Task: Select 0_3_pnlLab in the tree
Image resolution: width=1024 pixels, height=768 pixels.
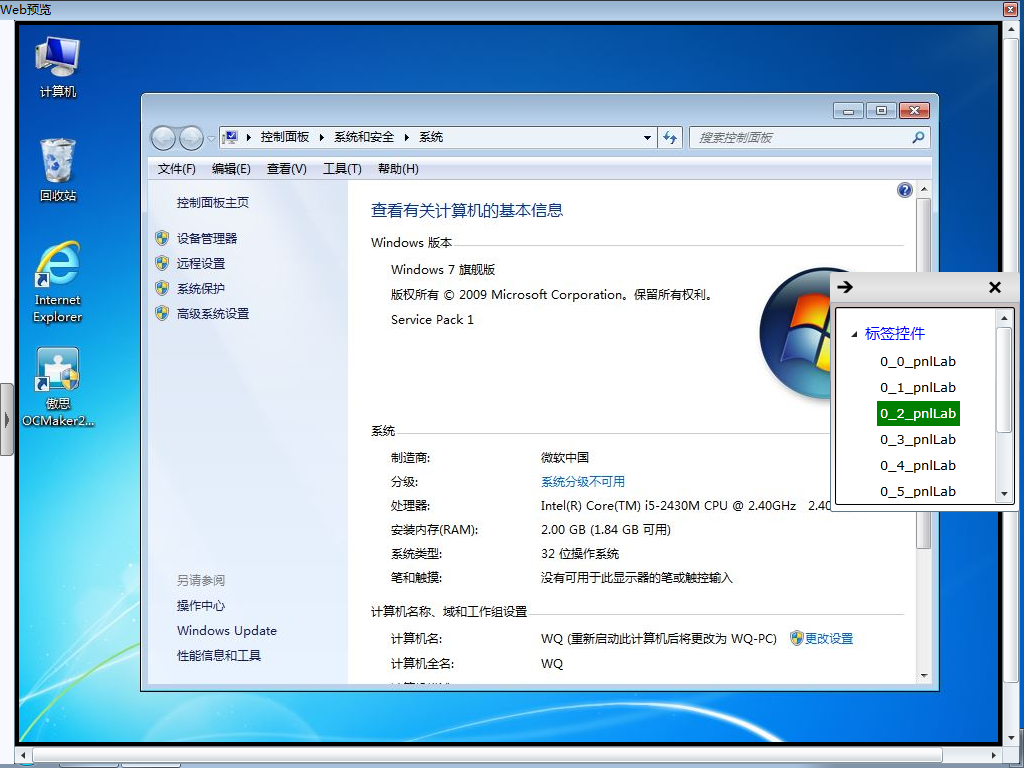Action: [x=918, y=440]
